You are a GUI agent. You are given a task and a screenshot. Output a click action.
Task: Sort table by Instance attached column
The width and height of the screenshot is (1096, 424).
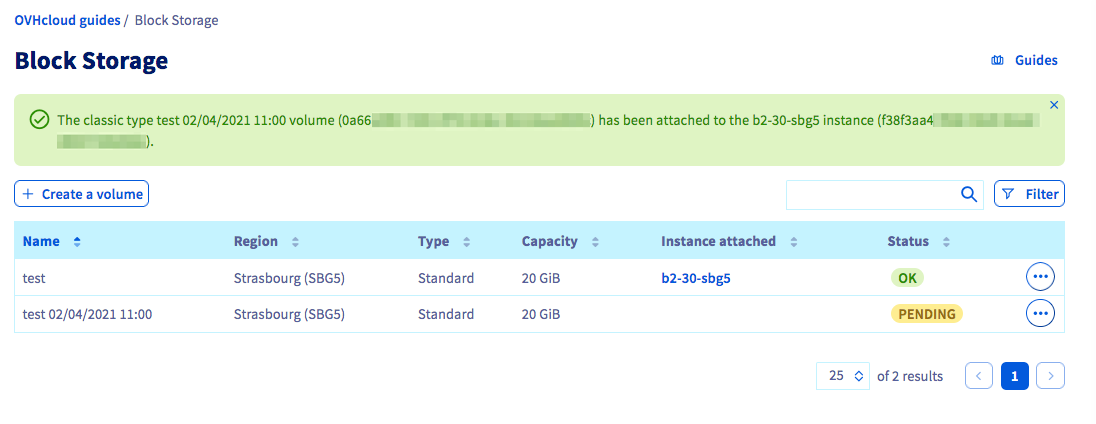click(793, 242)
